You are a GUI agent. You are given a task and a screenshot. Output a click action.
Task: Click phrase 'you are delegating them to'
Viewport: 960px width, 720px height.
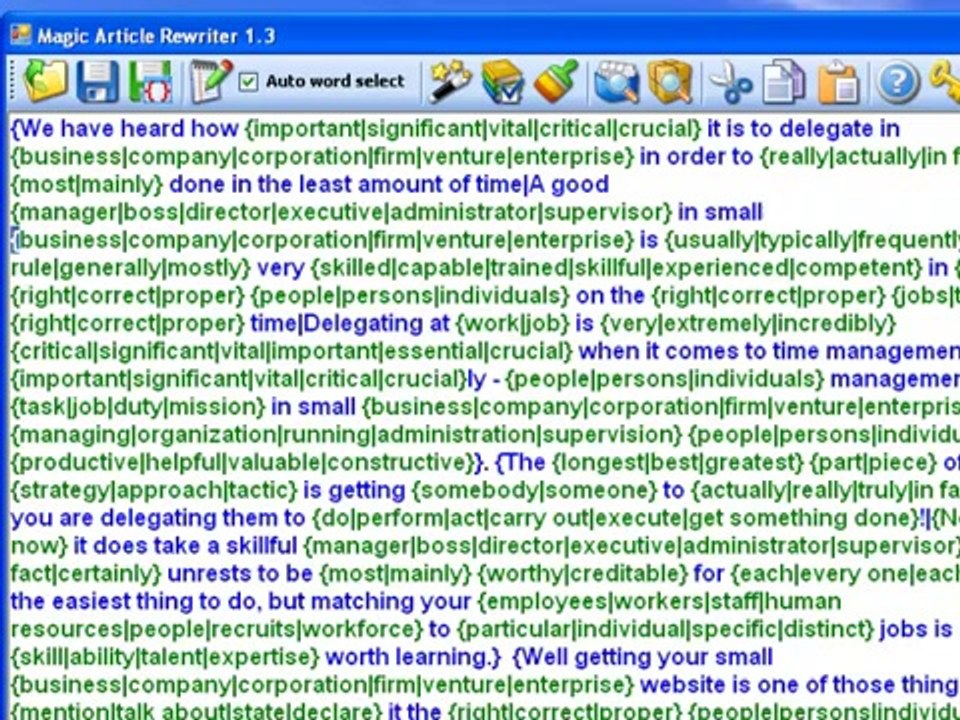tap(158, 518)
